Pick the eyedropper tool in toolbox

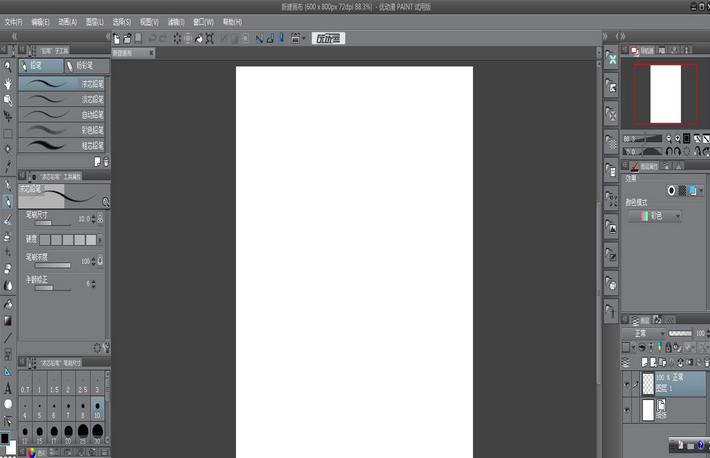pos(8,166)
